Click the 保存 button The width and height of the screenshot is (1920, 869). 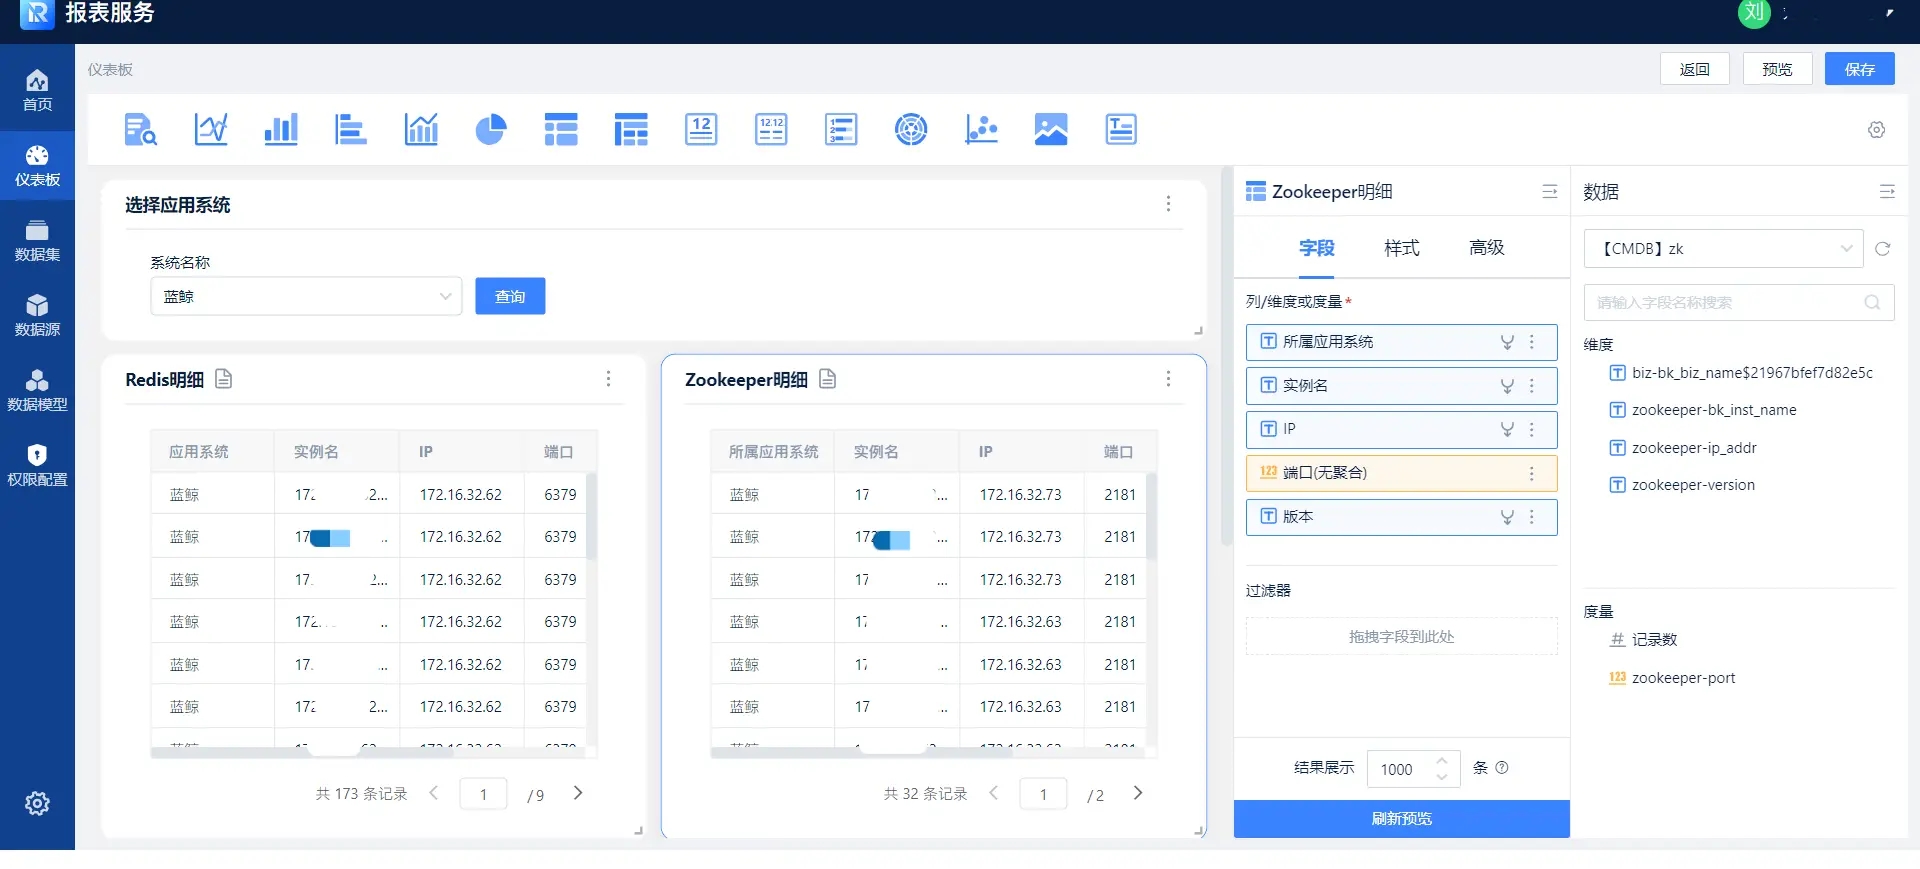point(1859,69)
